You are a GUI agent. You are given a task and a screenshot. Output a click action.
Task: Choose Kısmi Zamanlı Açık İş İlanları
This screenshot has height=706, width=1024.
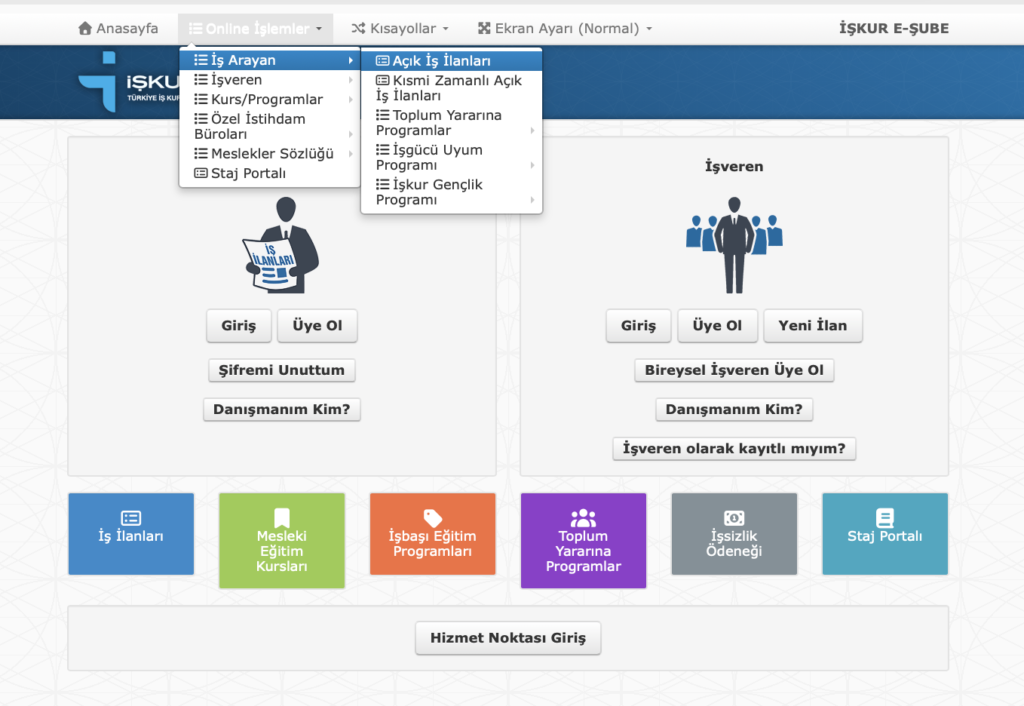tap(449, 88)
